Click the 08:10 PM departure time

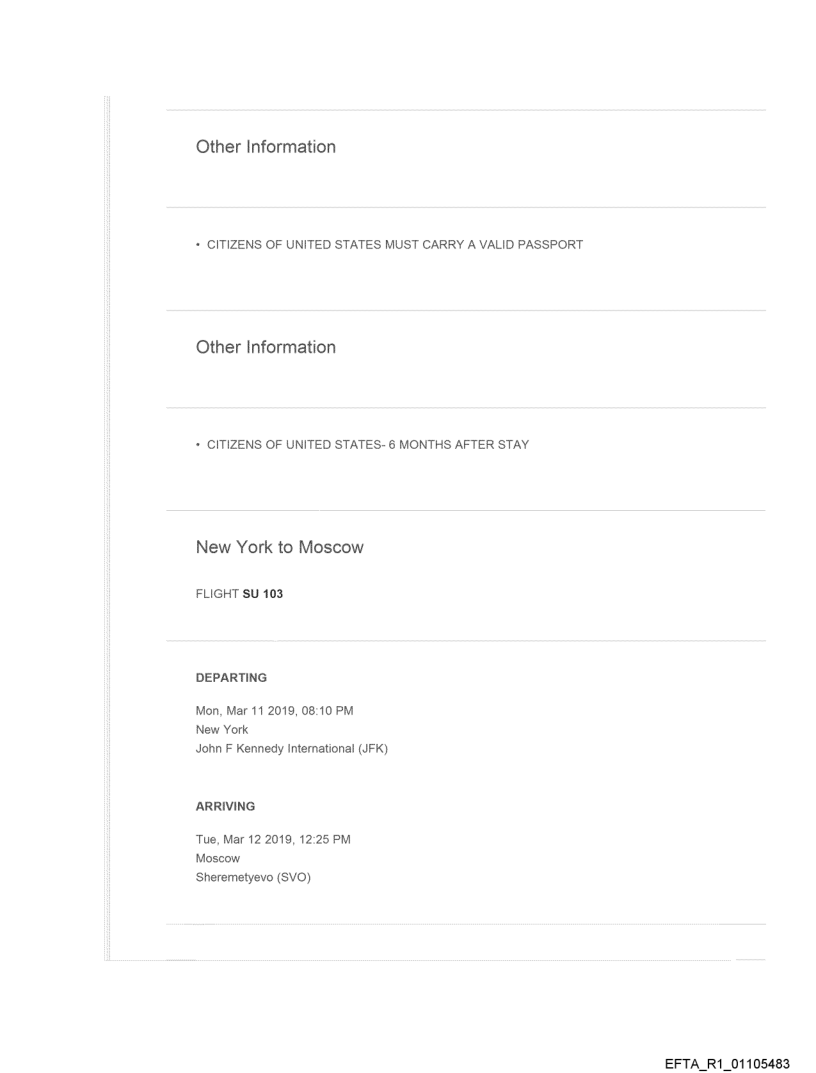(x=325, y=711)
